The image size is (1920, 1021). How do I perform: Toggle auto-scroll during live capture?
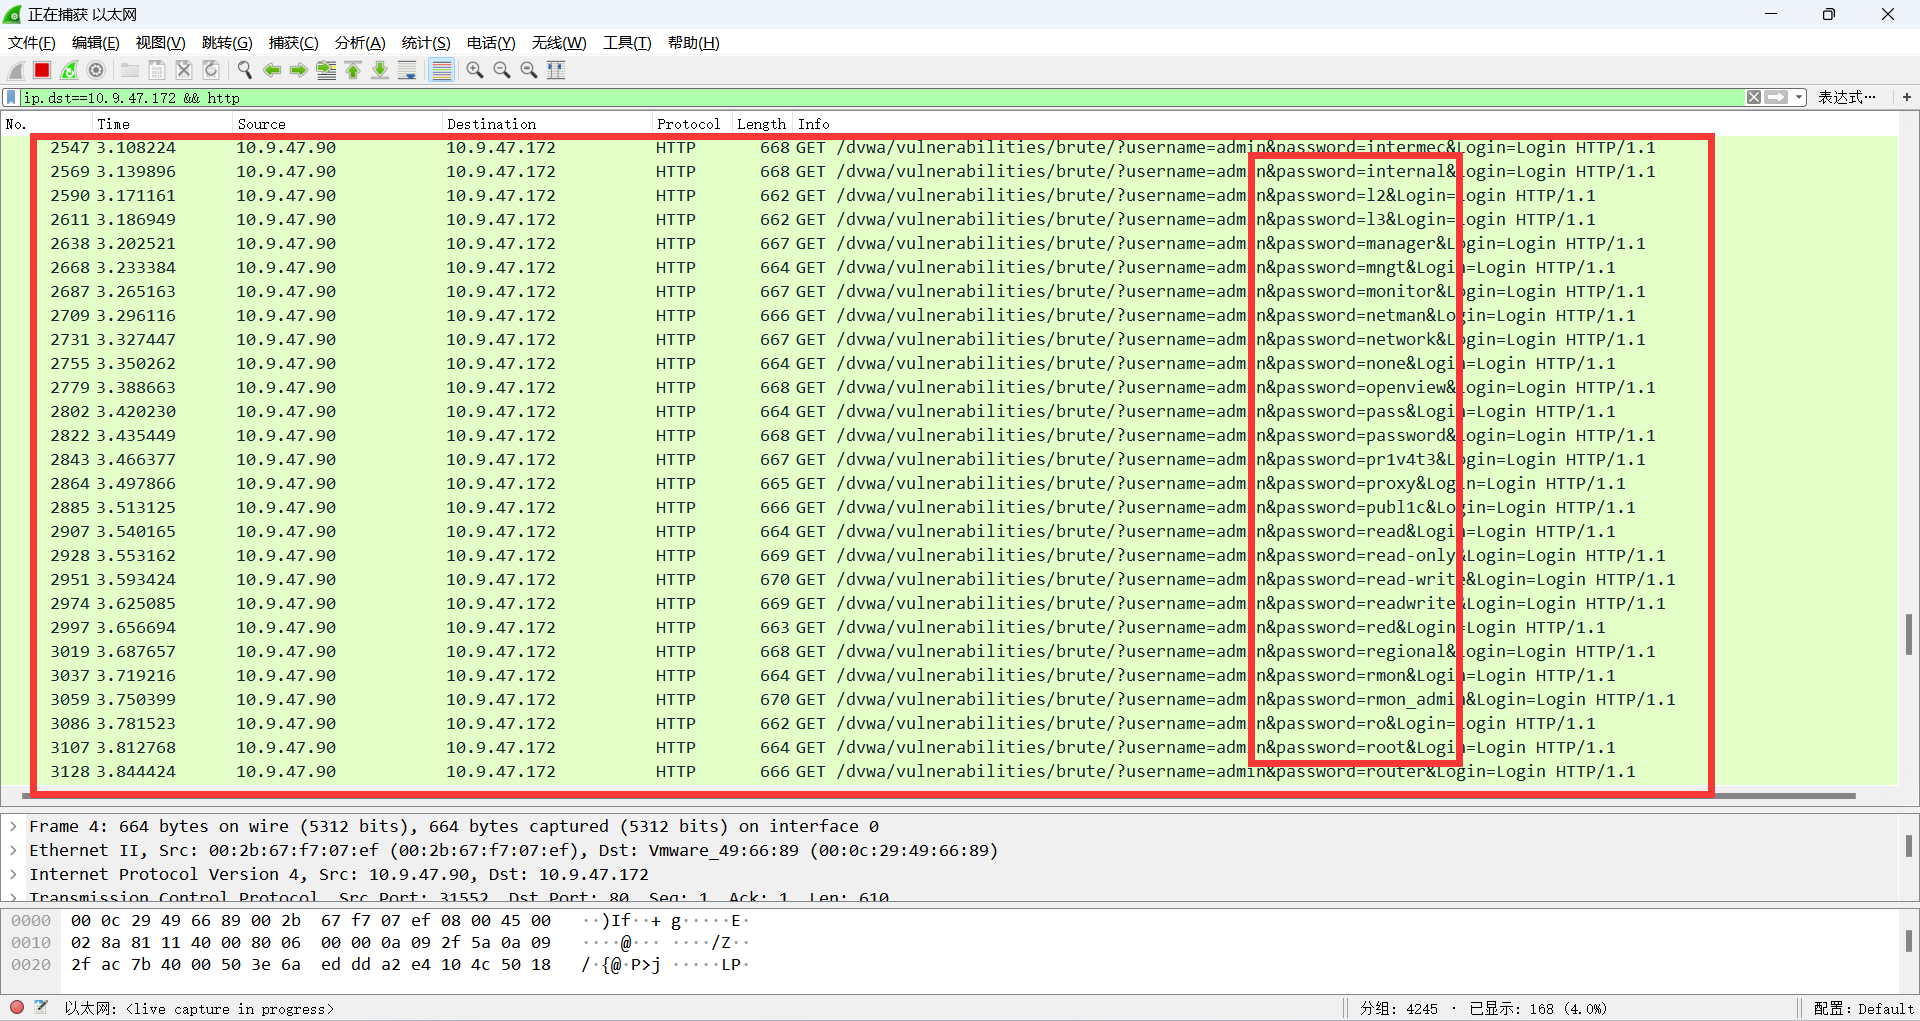(x=407, y=70)
